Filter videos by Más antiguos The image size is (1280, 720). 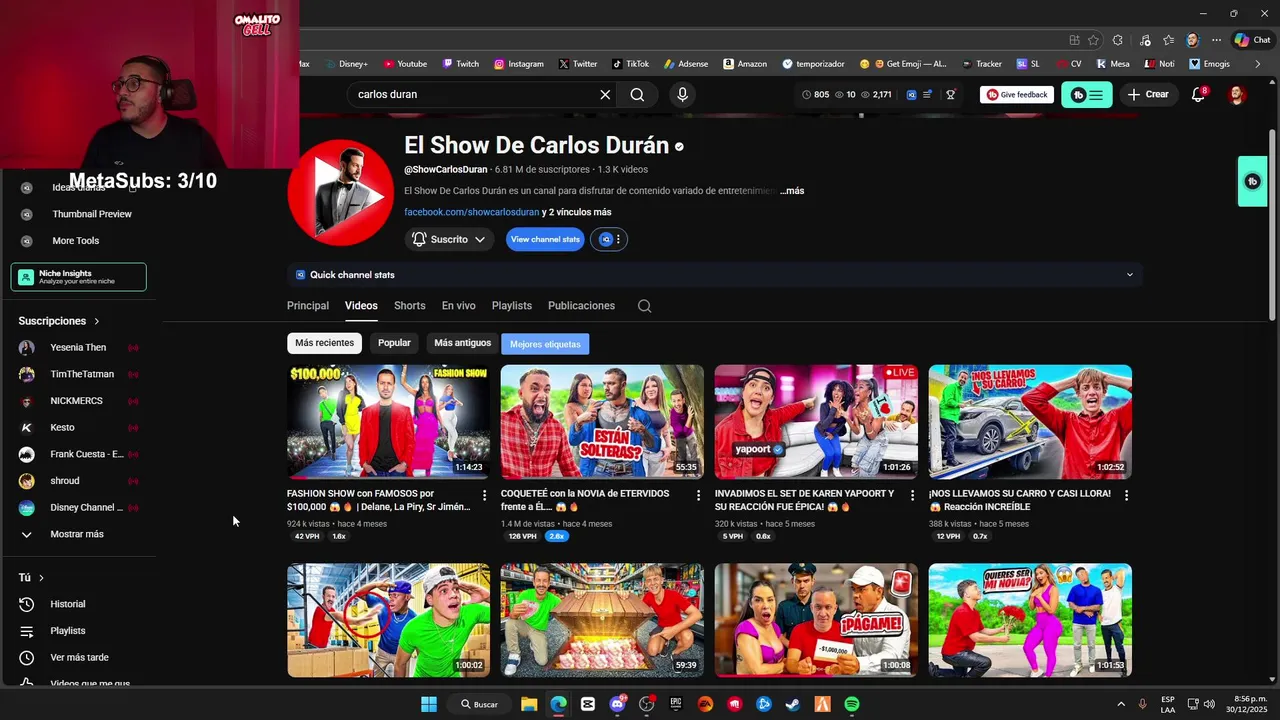tap(462, 343)
